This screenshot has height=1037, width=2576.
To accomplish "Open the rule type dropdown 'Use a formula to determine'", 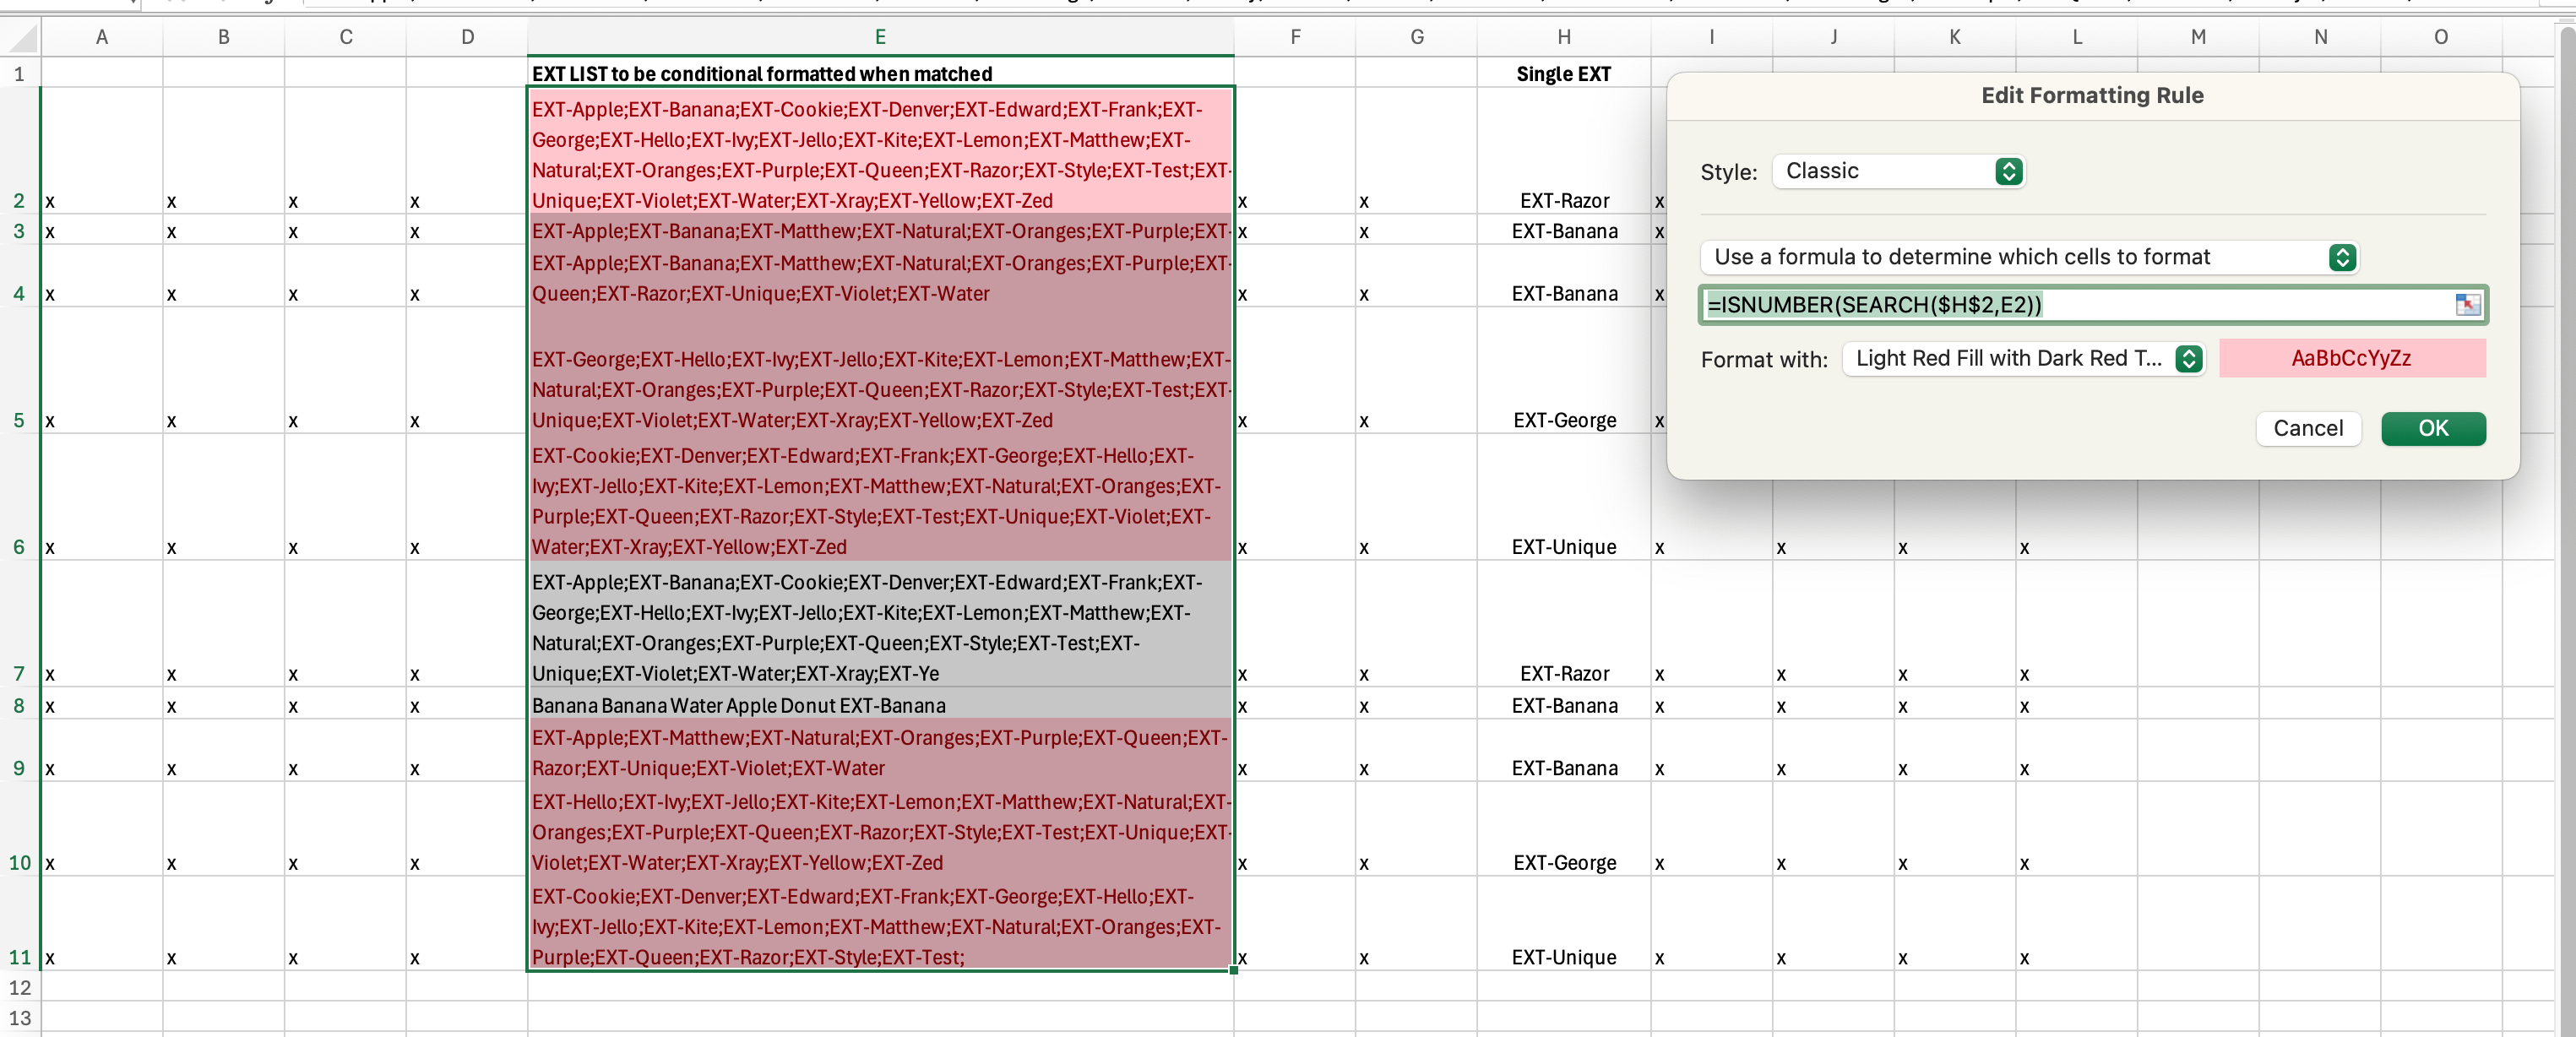I will 2029,257.
